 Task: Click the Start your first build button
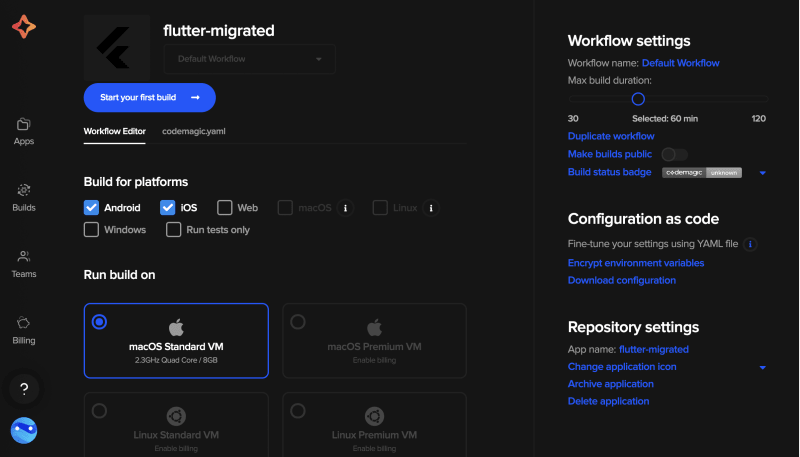[x=149, y=97]
